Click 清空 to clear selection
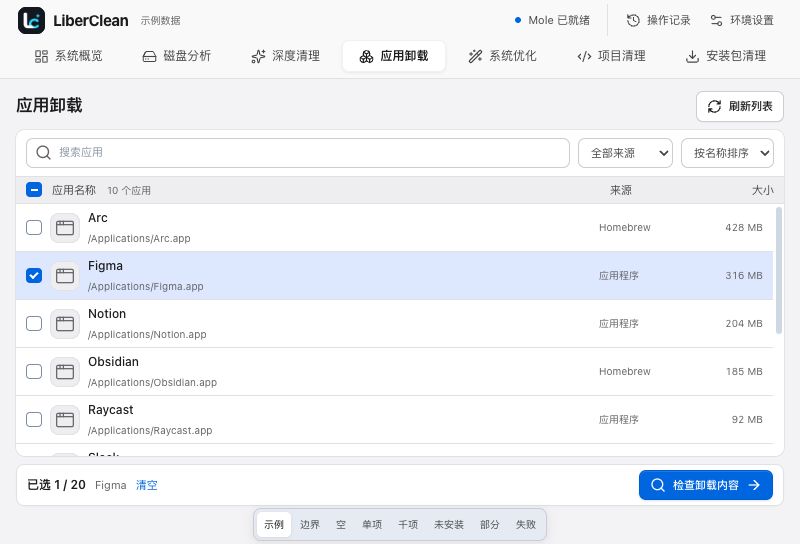800x544 pixels. click(147, 485)
